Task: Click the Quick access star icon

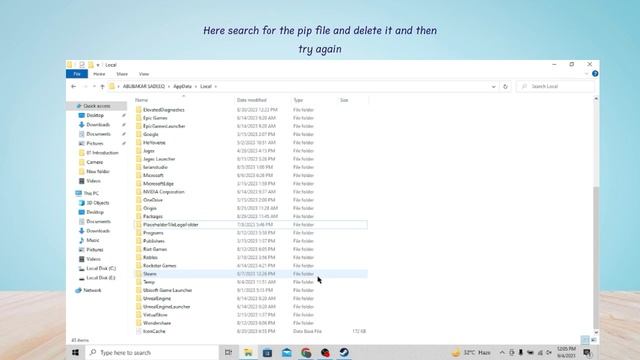Action: [79, 106]
